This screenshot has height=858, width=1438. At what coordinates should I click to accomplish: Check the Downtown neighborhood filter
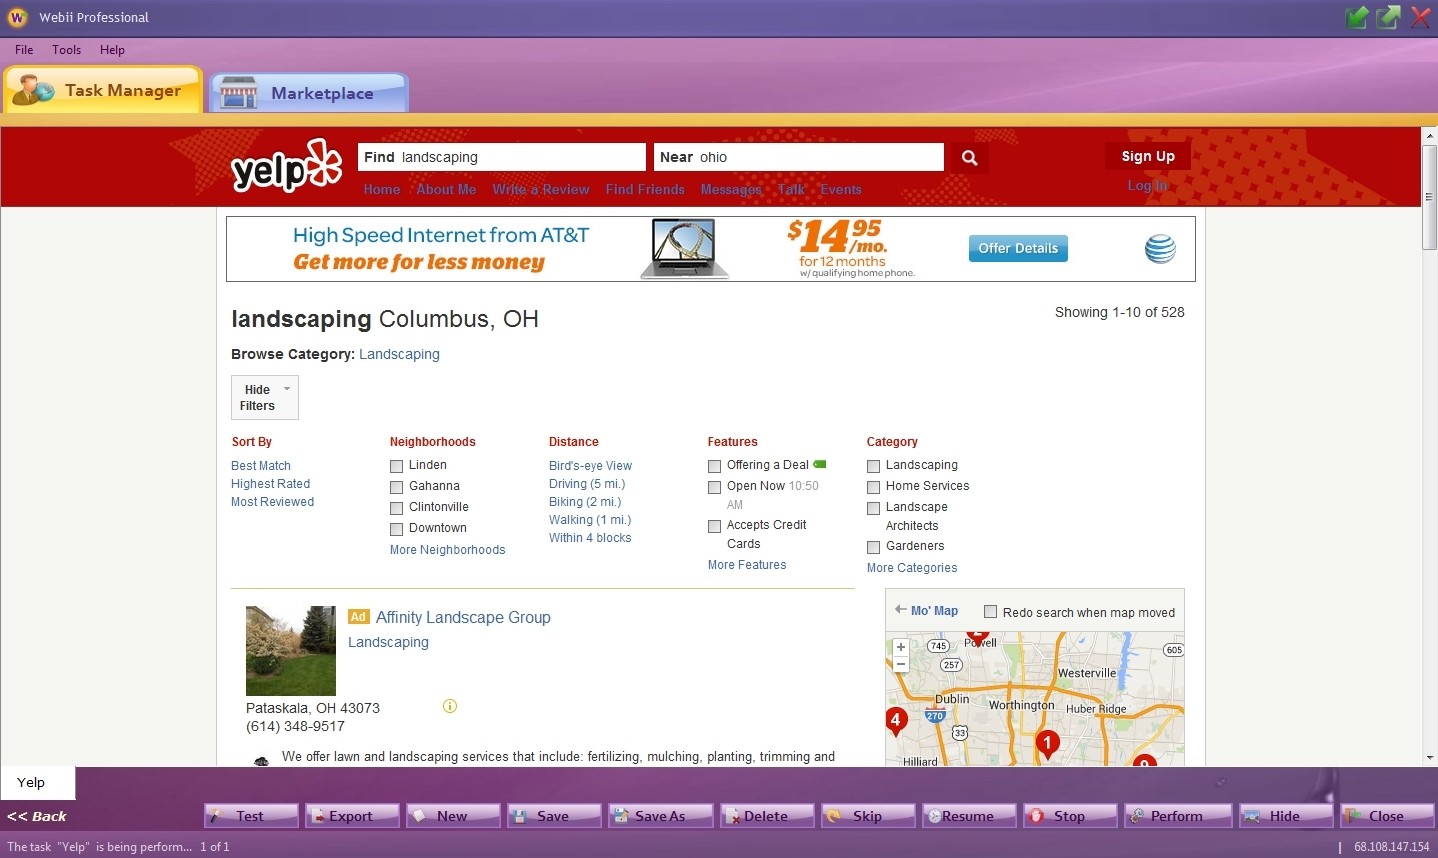(396, 529)
